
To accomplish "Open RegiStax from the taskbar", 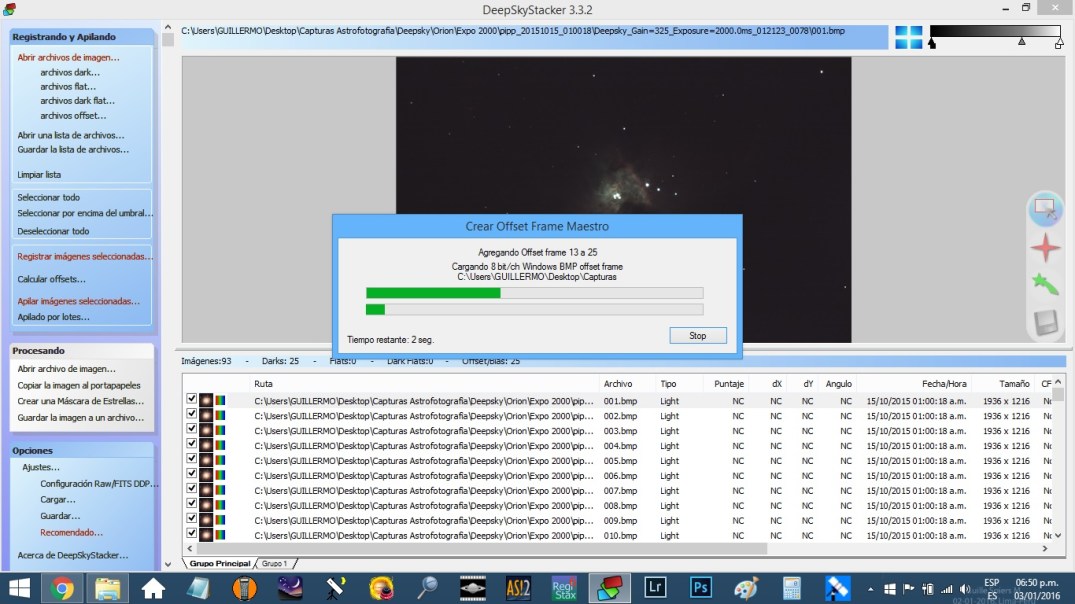I will click(563, 588).
